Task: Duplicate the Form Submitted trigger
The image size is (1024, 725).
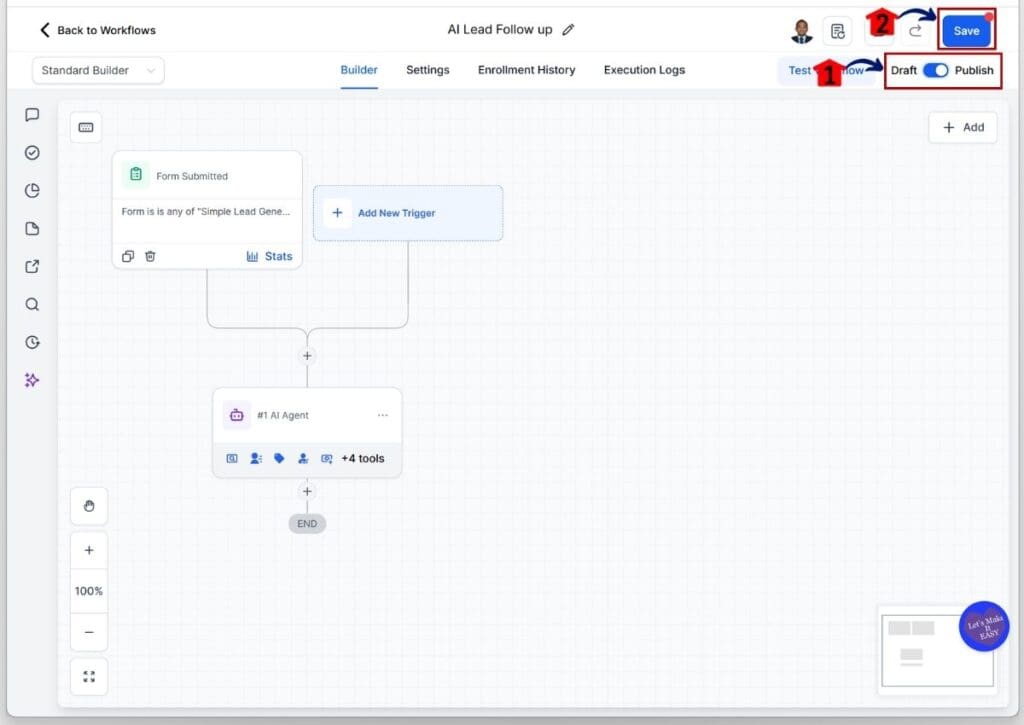Action: pos(128,256)
